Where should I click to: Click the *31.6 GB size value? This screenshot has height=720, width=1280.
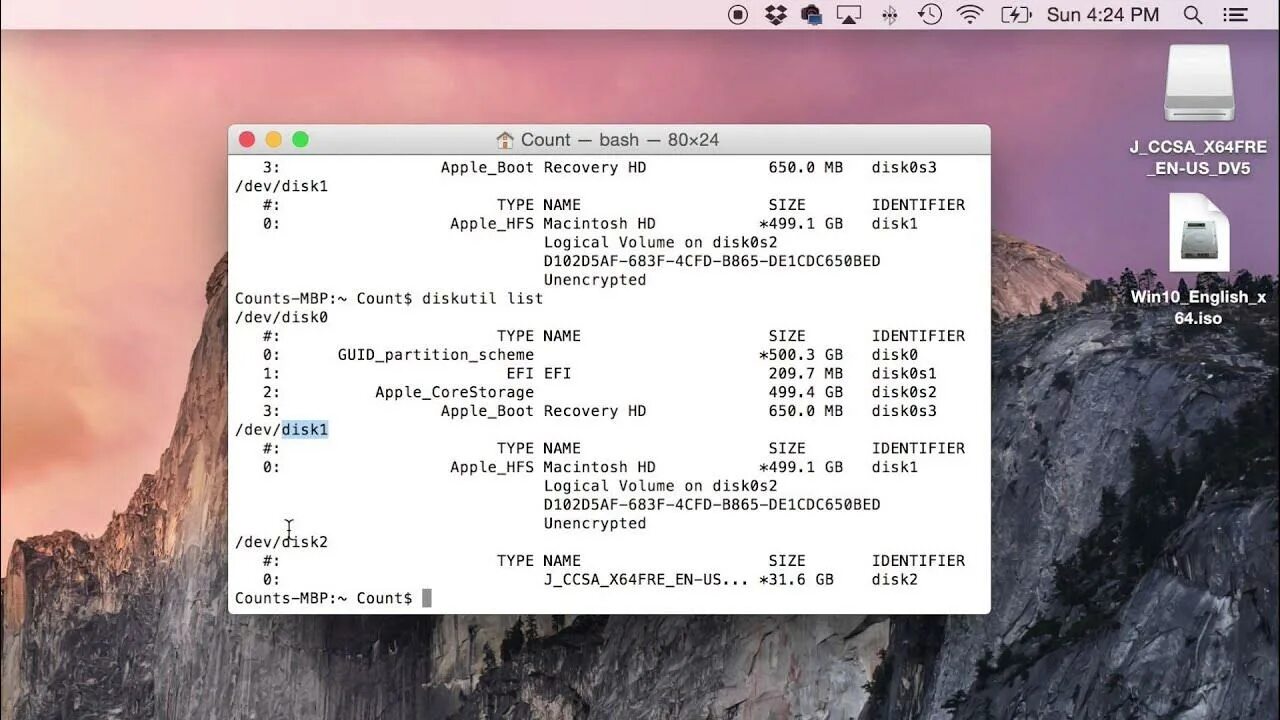pos(796,580)
